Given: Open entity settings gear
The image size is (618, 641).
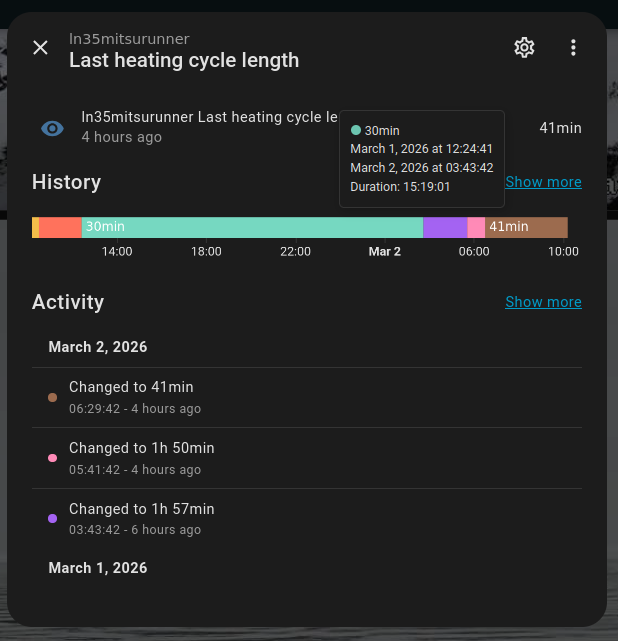Looking at the screenshot, I should click(x=524, y=47).
